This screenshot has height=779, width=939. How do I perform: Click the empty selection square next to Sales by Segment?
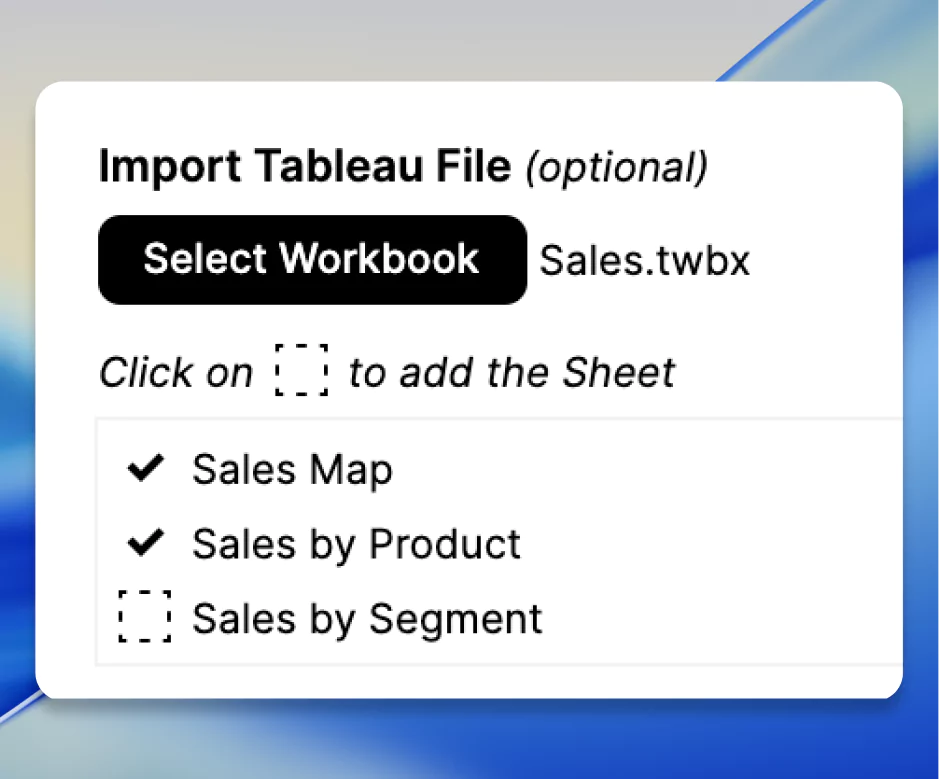(x=145, y=618)
